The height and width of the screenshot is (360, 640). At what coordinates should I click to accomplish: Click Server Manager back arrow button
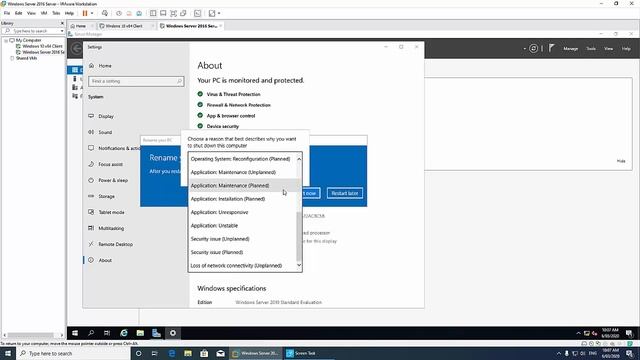76,49
